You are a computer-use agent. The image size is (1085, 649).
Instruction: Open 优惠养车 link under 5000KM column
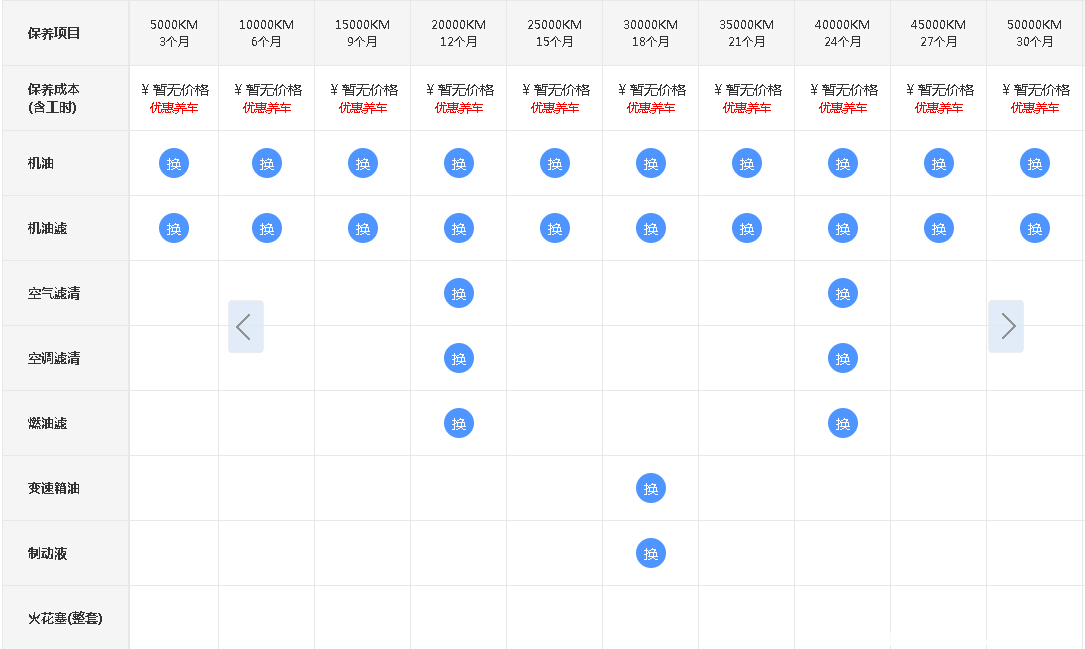(174, 108)
